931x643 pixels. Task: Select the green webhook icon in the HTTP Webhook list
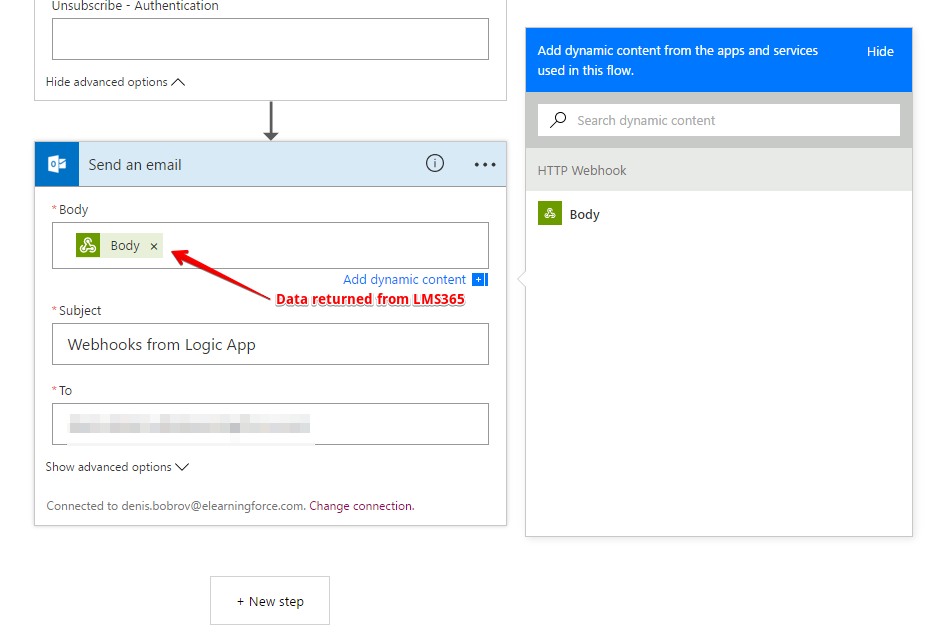(x=550, y=214)
